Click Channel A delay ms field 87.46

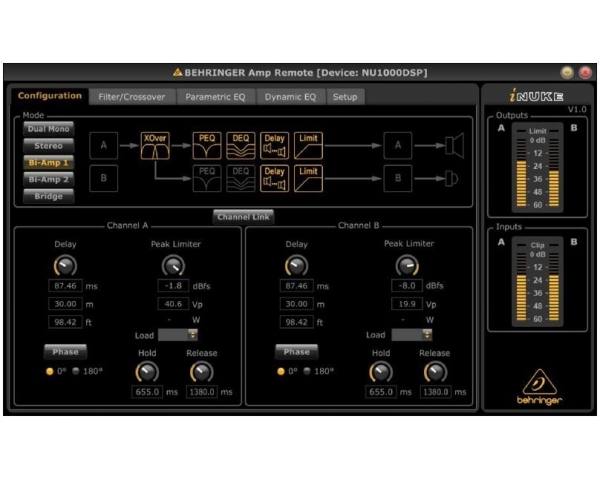pyautogui.click(x=65, y=286)
